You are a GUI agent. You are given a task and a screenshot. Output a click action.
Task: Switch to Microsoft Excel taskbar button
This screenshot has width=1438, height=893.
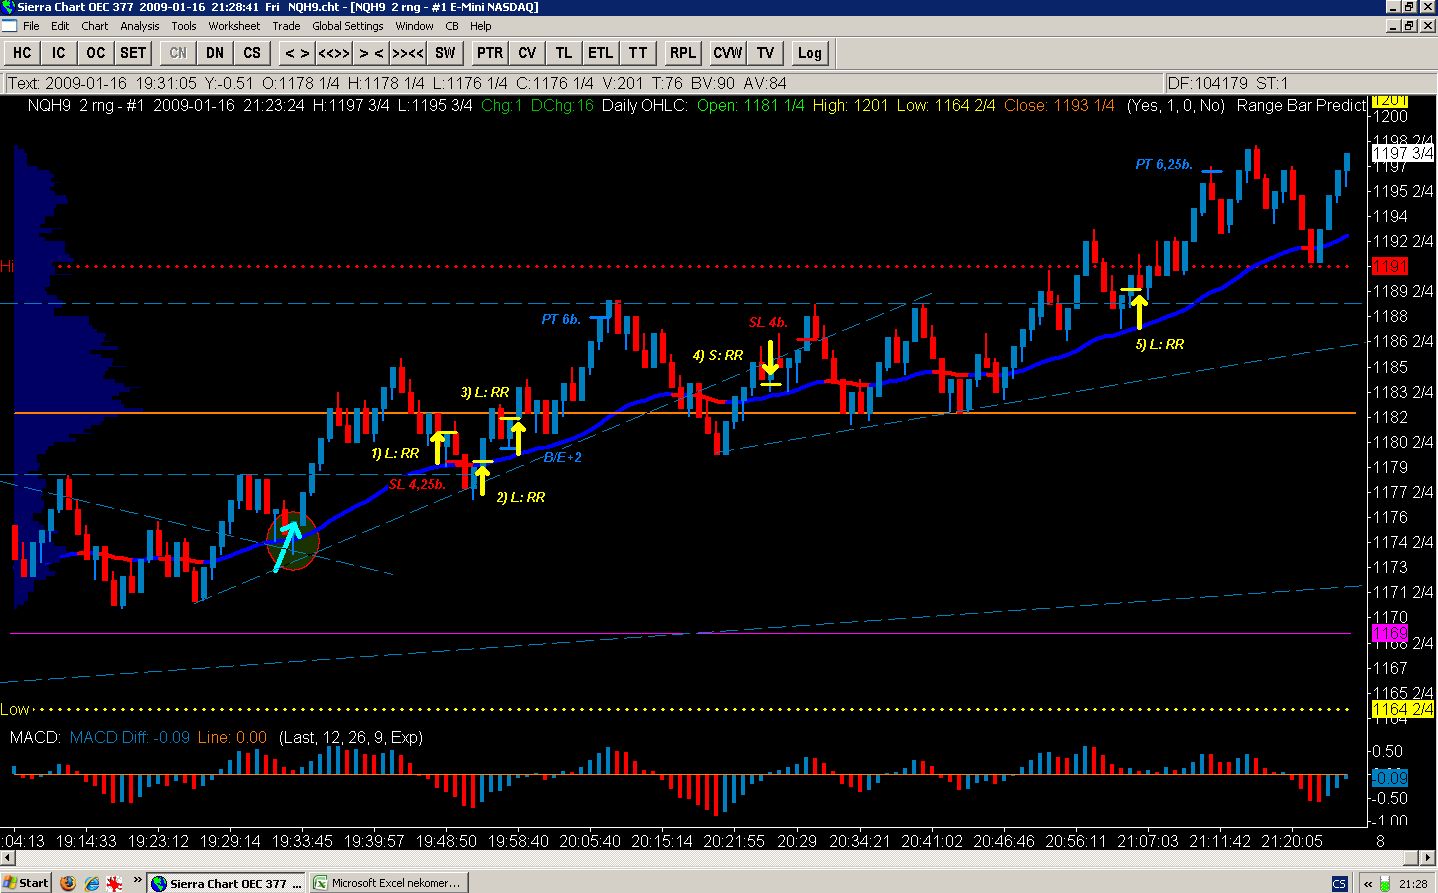coord(387,883)
